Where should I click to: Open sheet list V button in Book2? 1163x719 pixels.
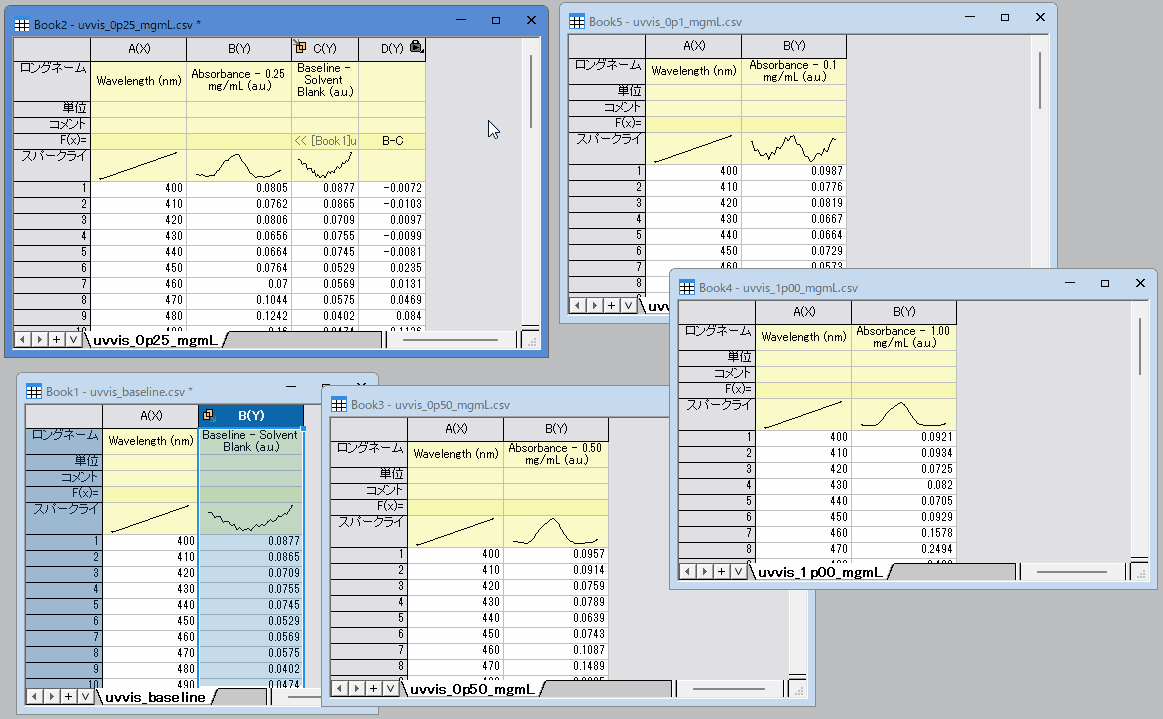pyautogui.click(x=73, y=340)
